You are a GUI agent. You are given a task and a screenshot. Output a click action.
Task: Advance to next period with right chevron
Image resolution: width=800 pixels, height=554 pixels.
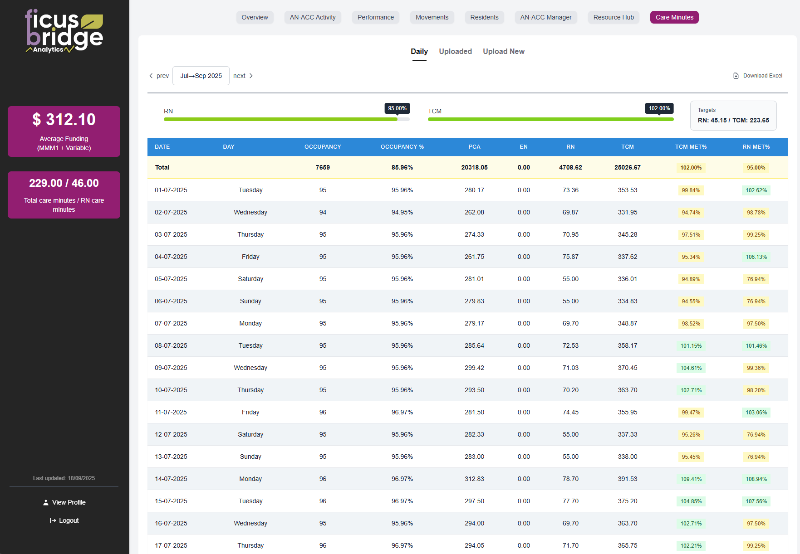coord(251,76)
